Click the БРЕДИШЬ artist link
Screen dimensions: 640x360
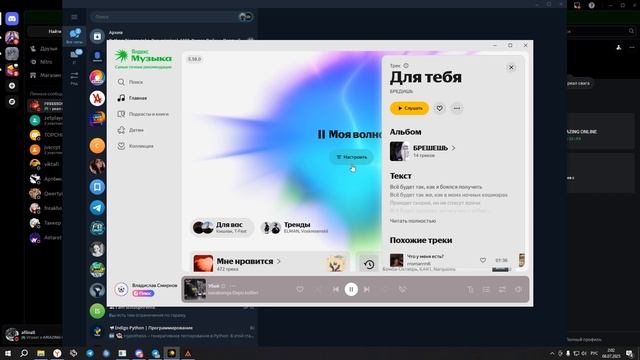401,91
